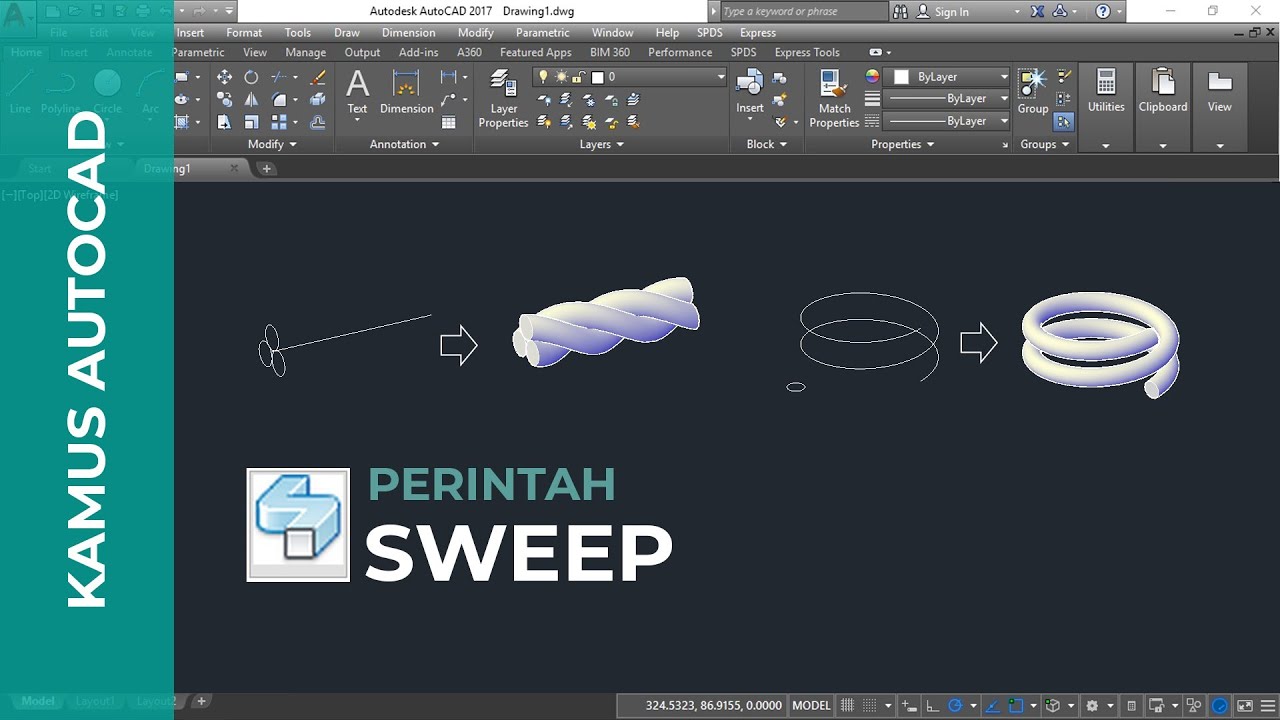Click the coordinates readout 324.5323, 86.9155
Viewport: 1280px width, 720px height.
(713, 705)
